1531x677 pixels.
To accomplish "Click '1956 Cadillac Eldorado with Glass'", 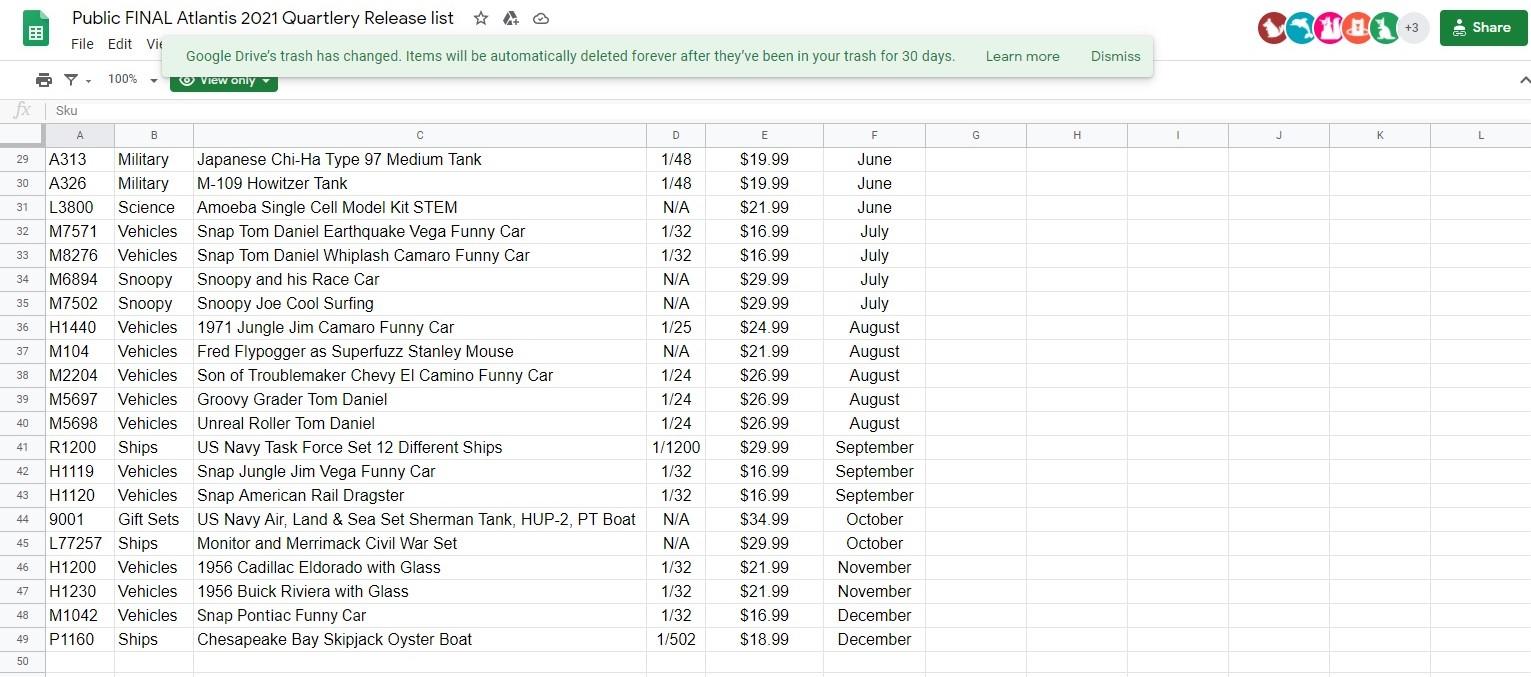I will [x=420, y=568].
